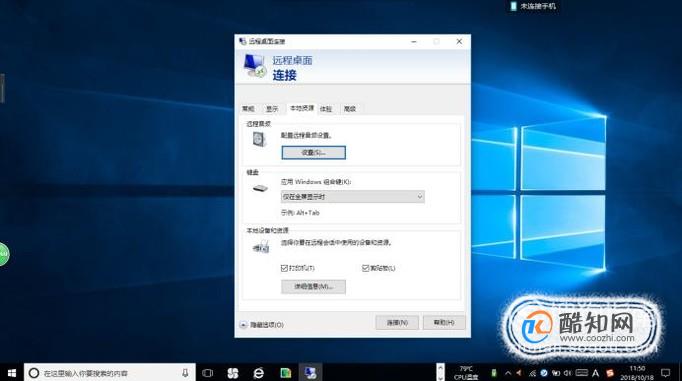Click the taskbar toolbar scroll arrows

click(441, 373)
